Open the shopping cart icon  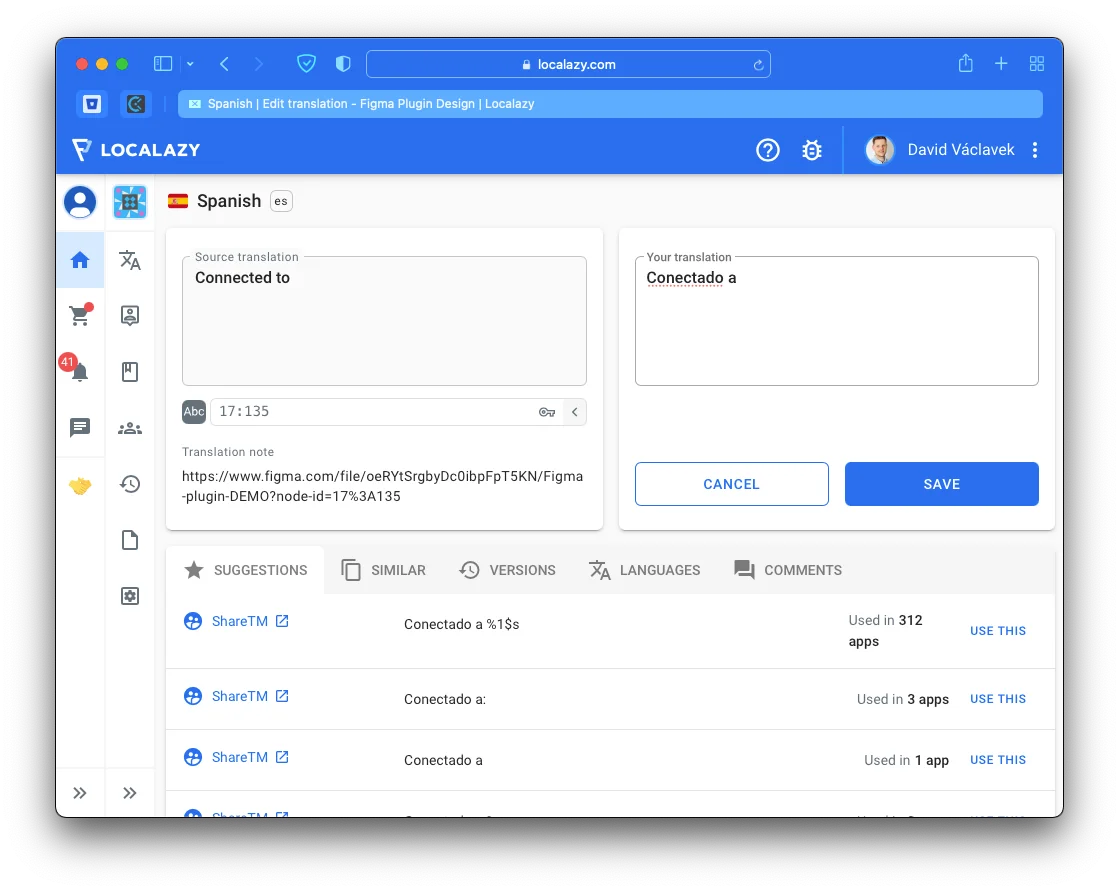coord(80,316)
